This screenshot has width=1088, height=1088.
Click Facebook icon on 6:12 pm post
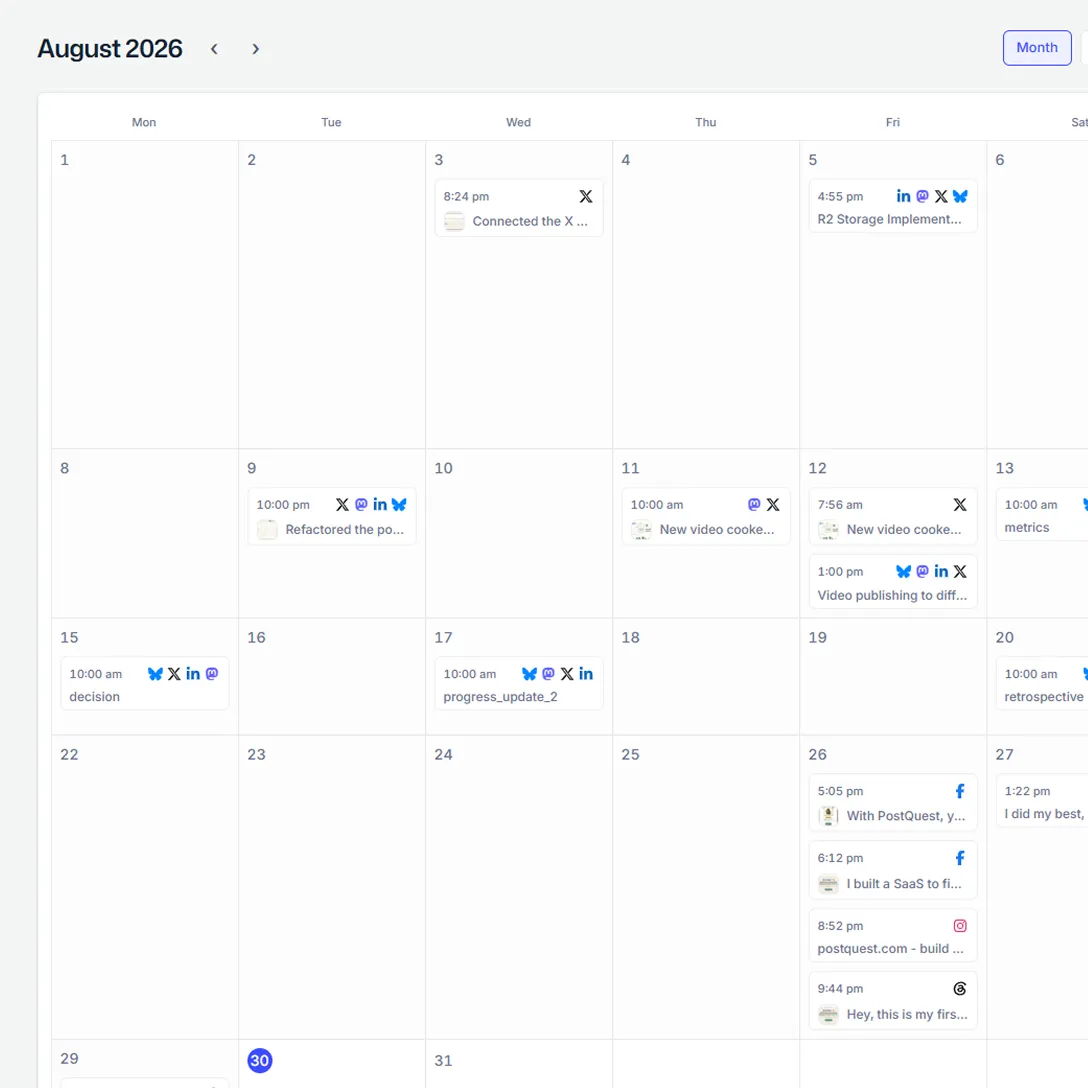point(960,858)
